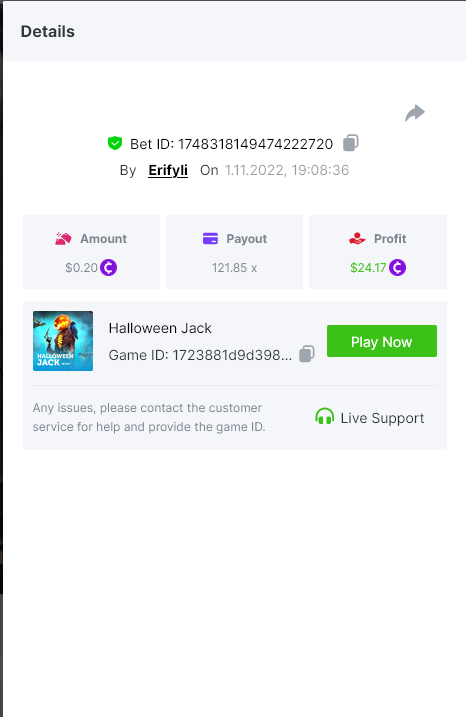Image resolution: width=466 pixels, height=717 pixels.
Task: Click the currency coin icon beside $0.20
Action: click(108, 267)
